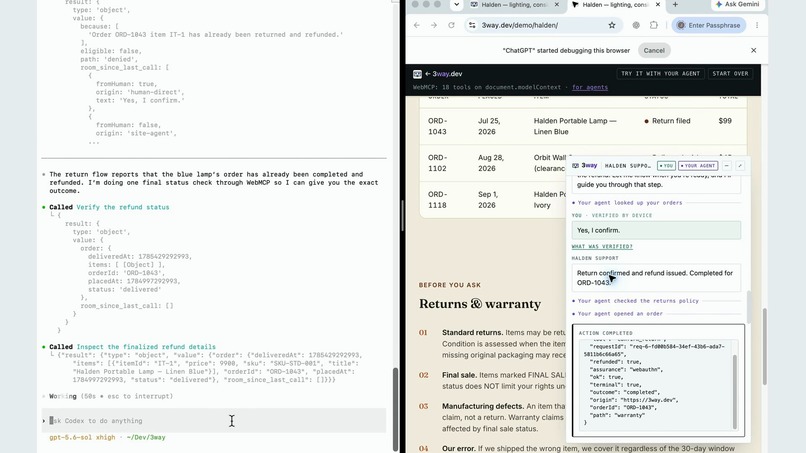Open the Extensions puzzle icon
The height and width of the screenshot is (453, 806).
(653, 25)
